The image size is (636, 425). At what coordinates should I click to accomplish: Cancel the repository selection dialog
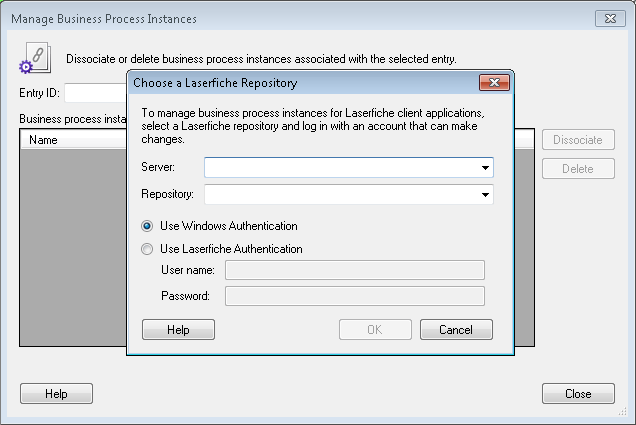point(456,329)
